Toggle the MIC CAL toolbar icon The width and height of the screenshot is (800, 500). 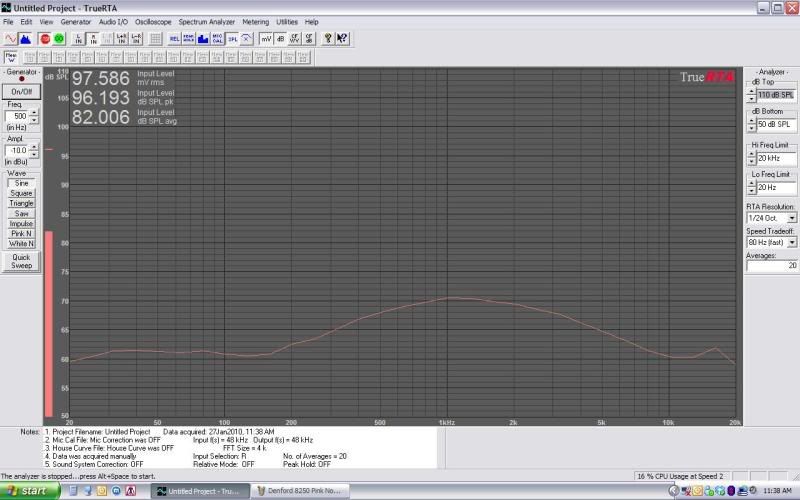(217, 39)
